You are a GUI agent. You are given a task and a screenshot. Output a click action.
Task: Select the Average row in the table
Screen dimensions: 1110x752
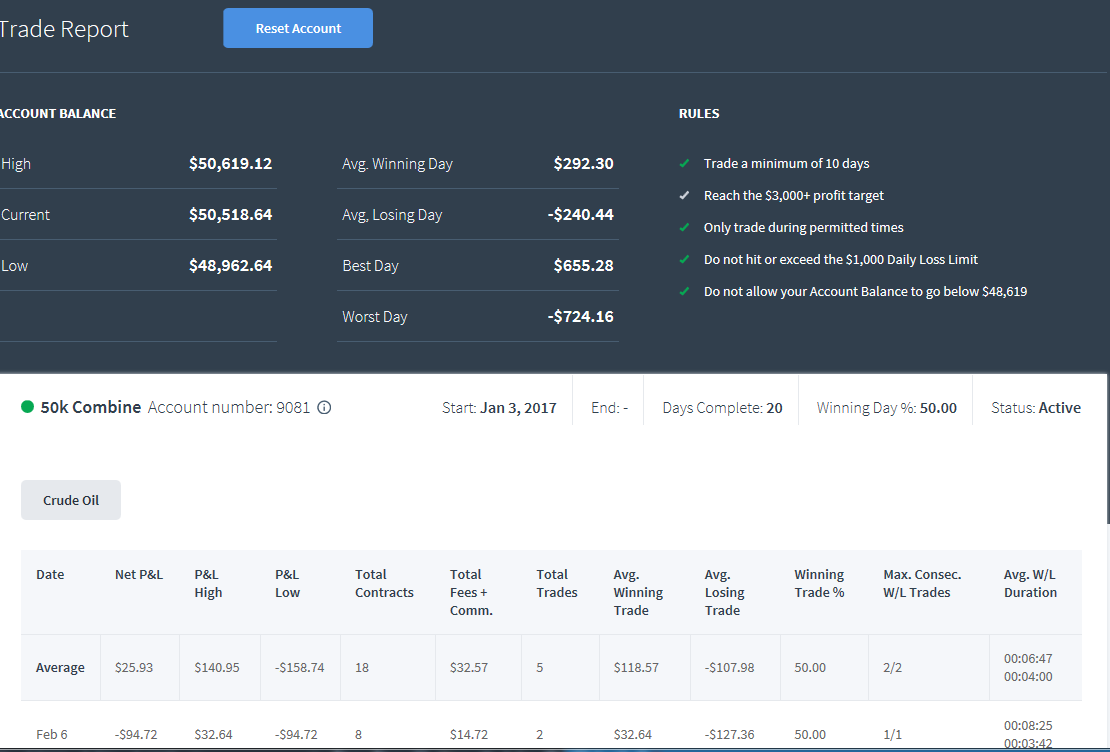pos(551,668)
